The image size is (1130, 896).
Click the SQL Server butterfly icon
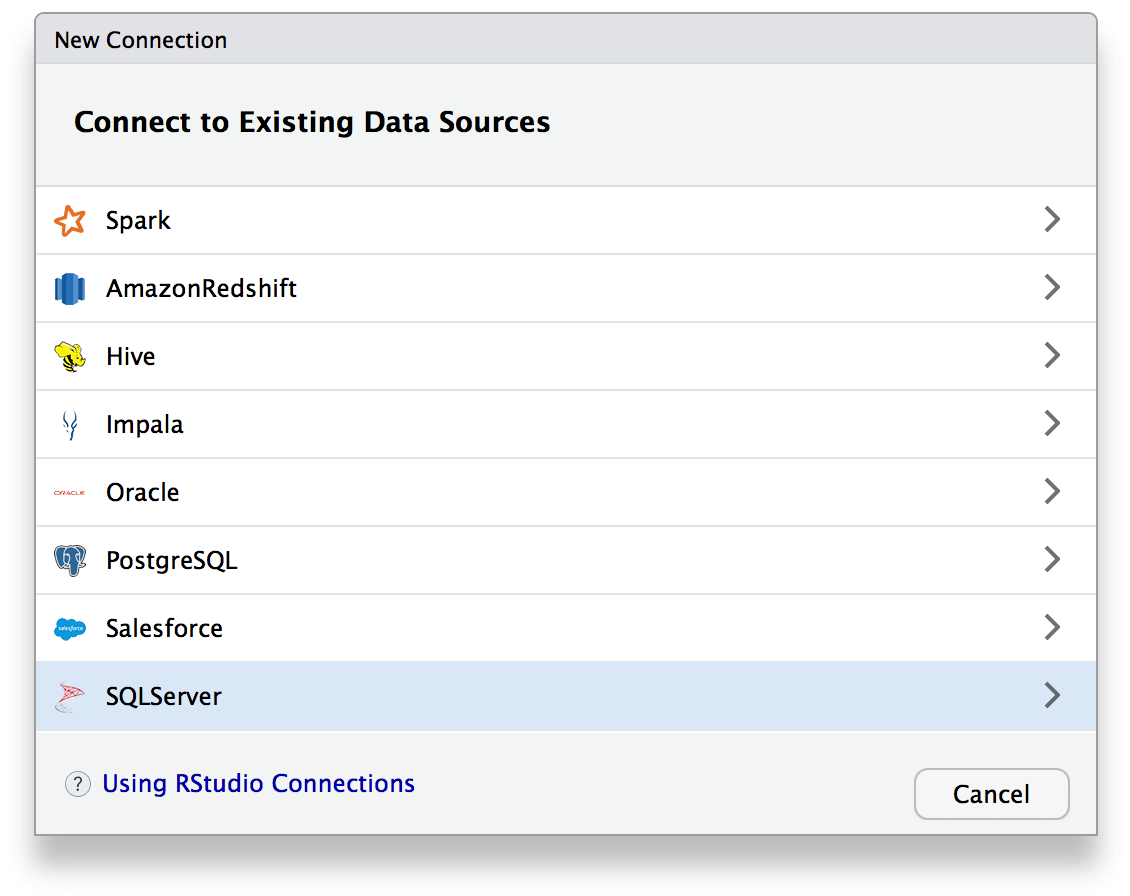(69, 696)
